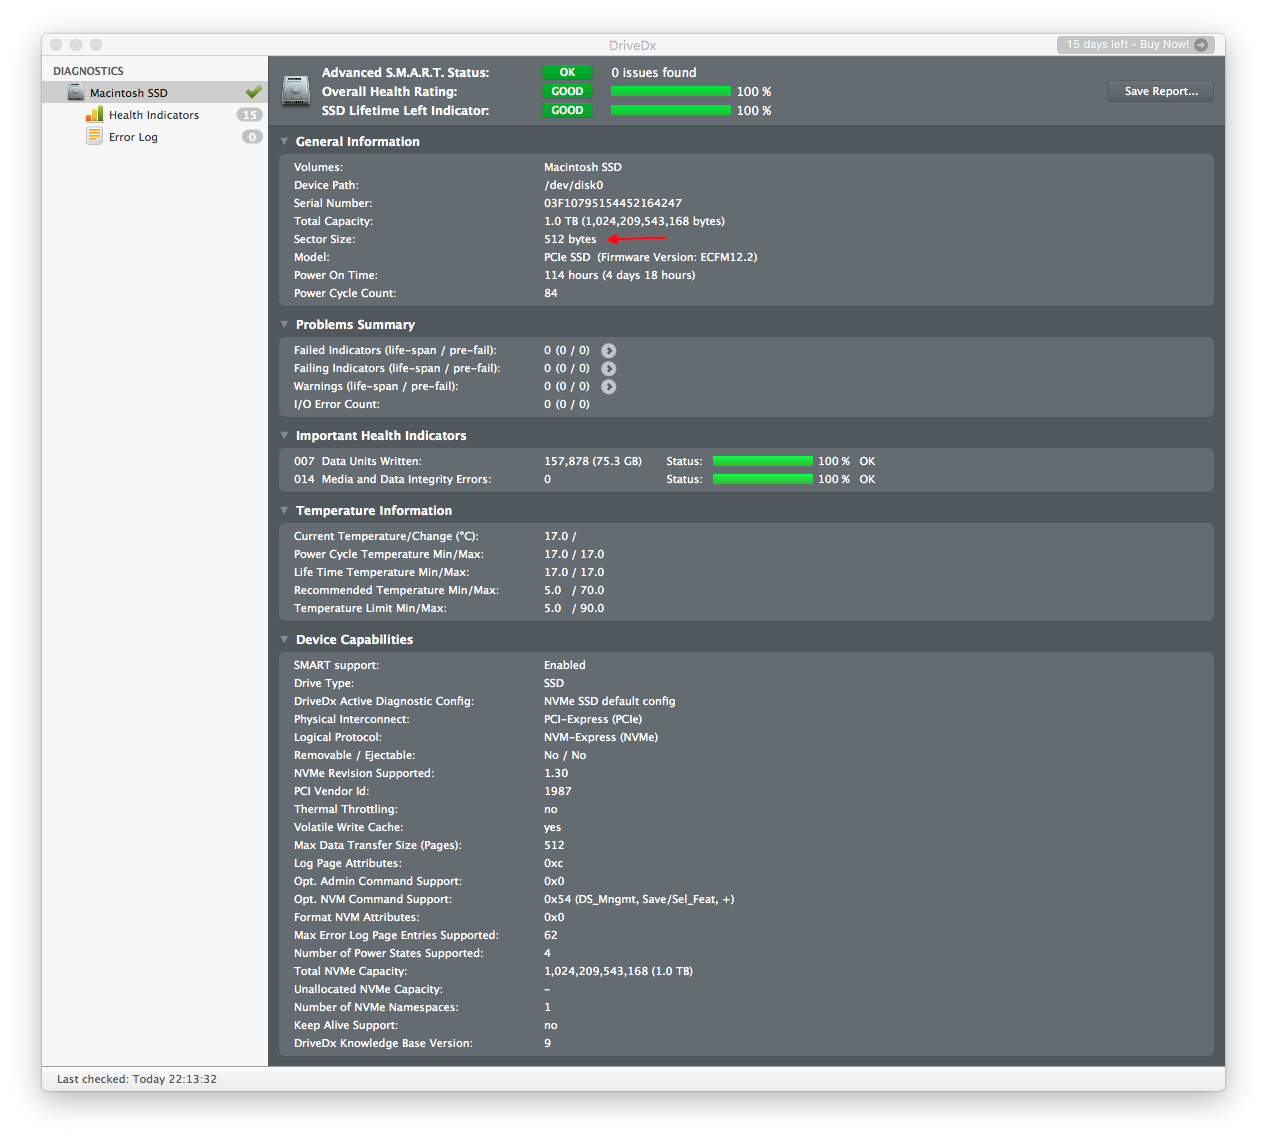Screen dimensions: 1267x1141
Task: Click the Health Indicators bar chart icon
Action: click(94, 114)
